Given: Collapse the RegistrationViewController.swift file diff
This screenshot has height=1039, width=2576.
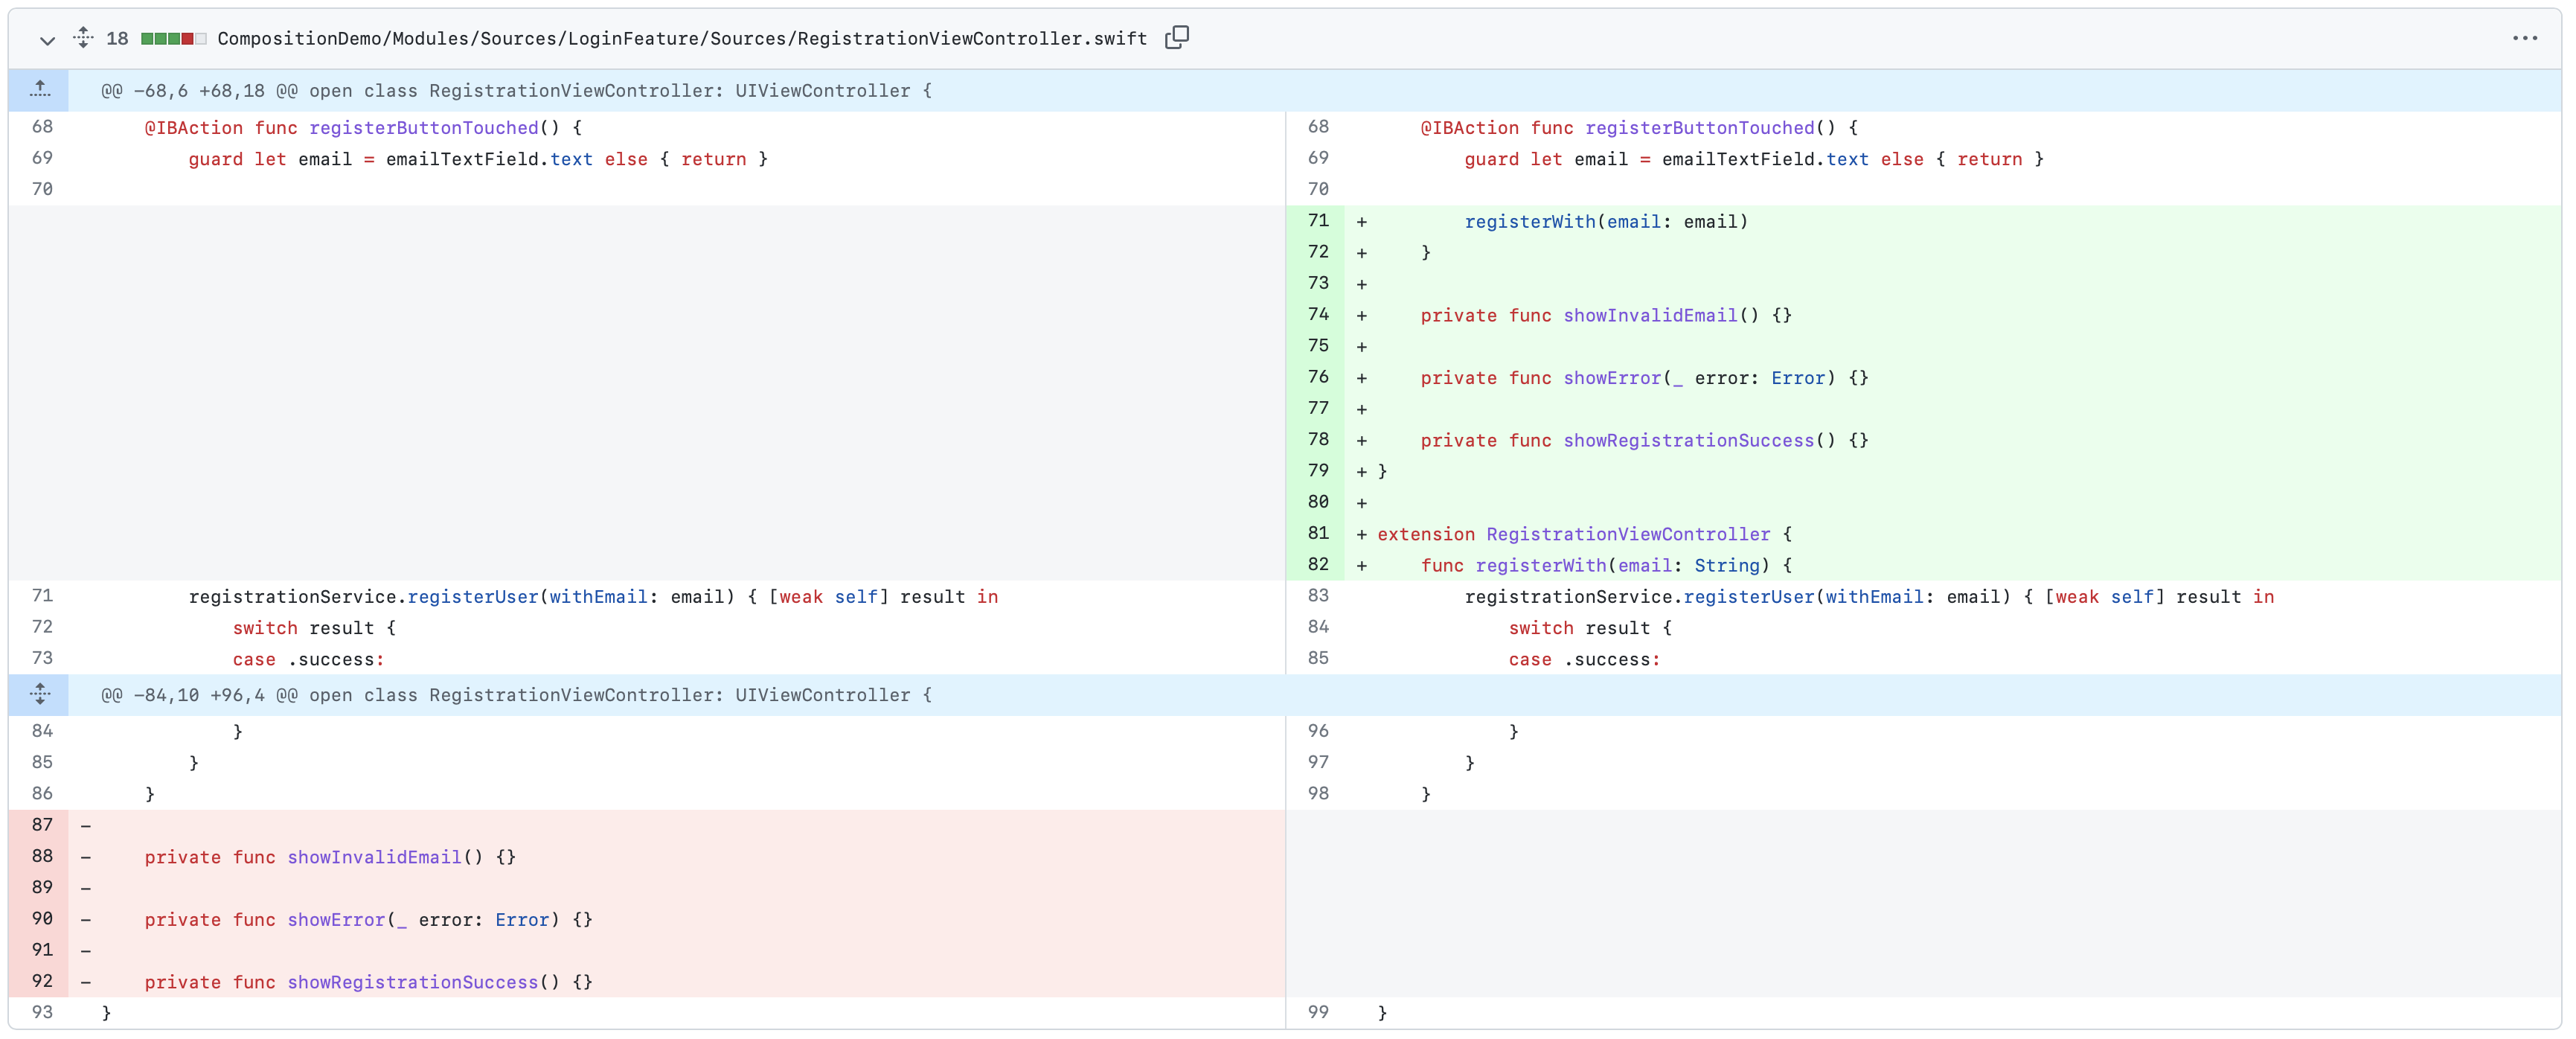Looking at the screenshot, I should (x=46, y=40).
